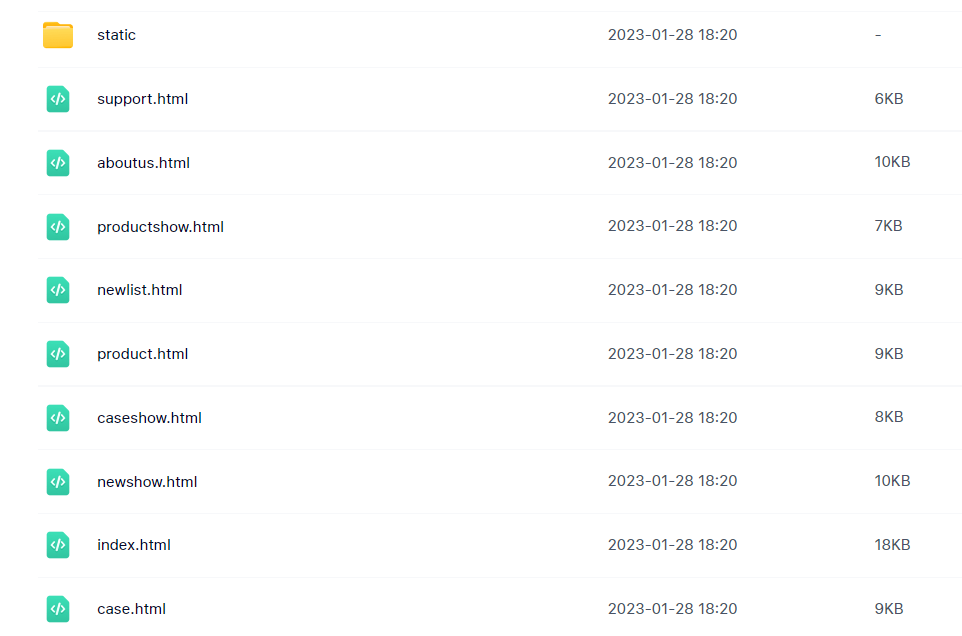The width and height of the screenshot is (962, 636).
Task: Open productshow.html by its name
Action: 160,227
